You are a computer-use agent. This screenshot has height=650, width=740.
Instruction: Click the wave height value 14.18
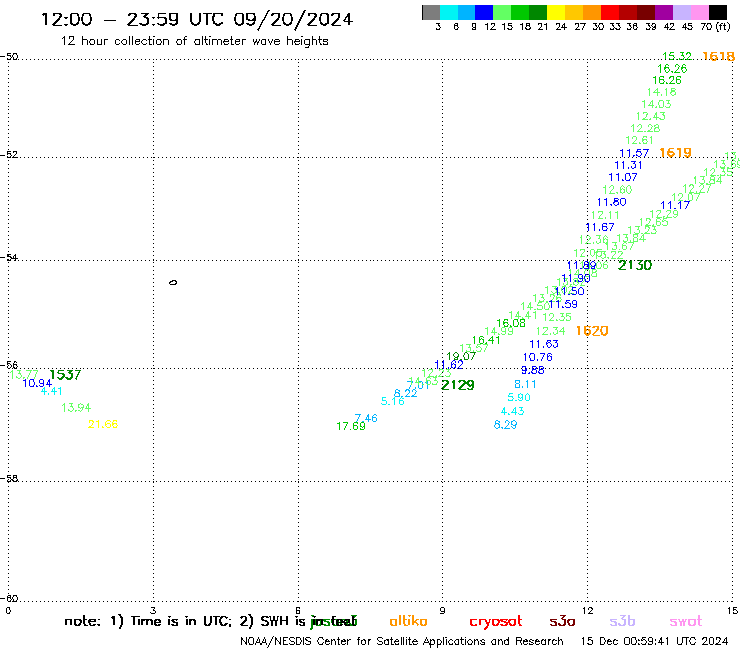(661, 92)
